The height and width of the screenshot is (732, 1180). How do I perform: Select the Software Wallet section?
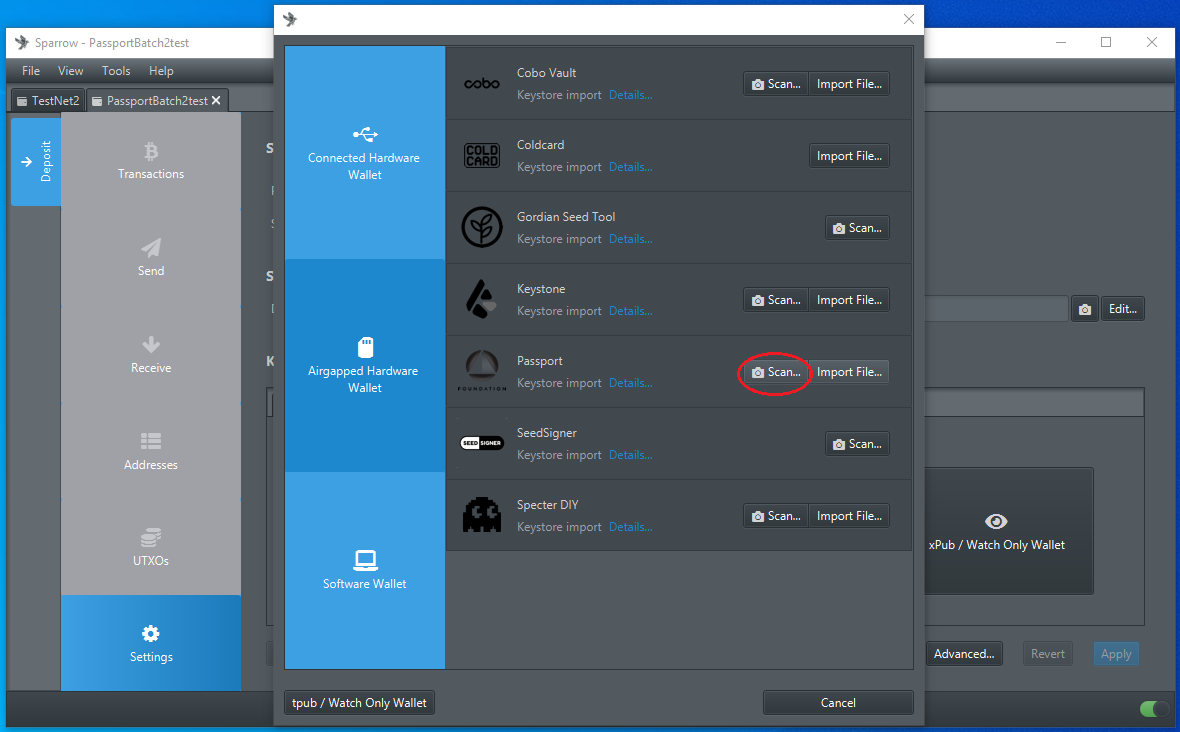[x=365, y=570]
